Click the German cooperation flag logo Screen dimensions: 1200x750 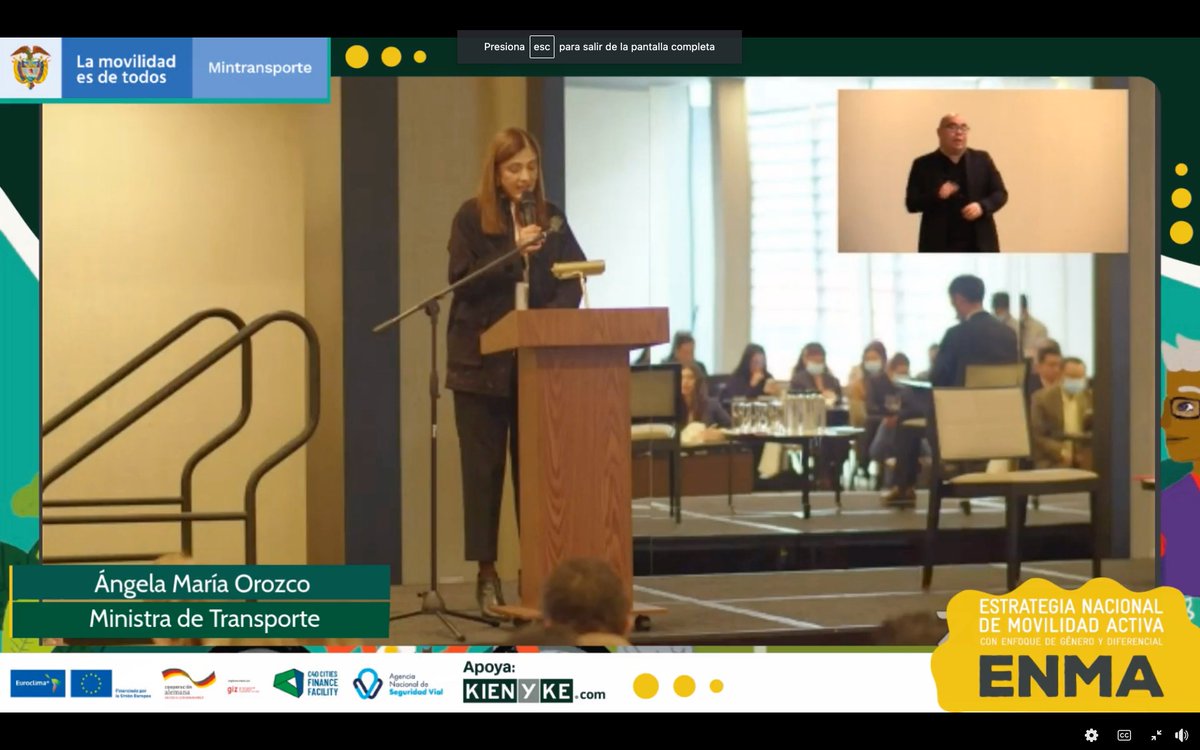(x=188, y=683)
